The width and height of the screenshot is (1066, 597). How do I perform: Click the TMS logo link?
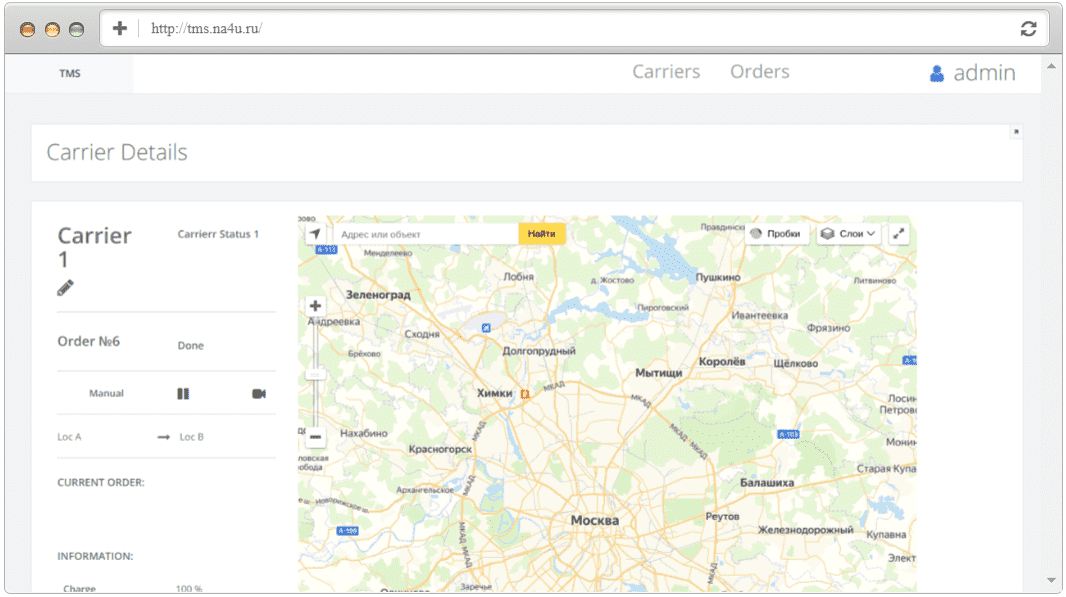[70, 73]
